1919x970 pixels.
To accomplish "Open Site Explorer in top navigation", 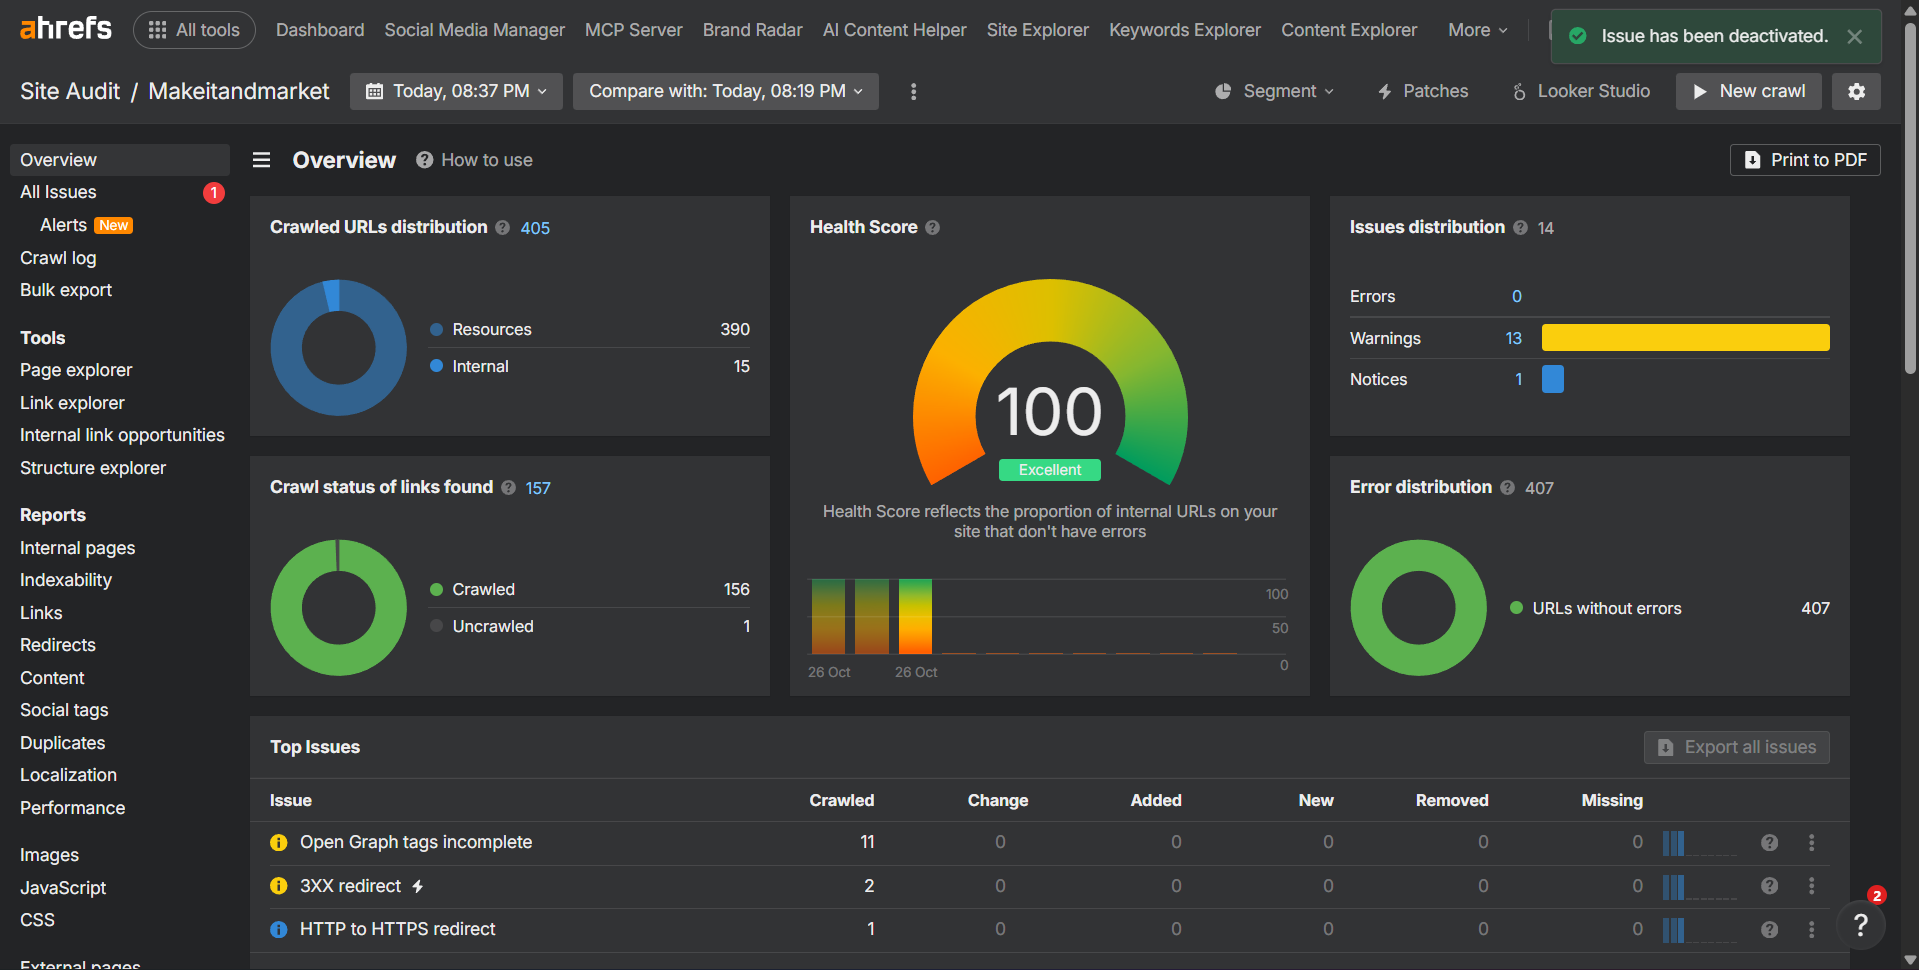I will click(1037, 30).
